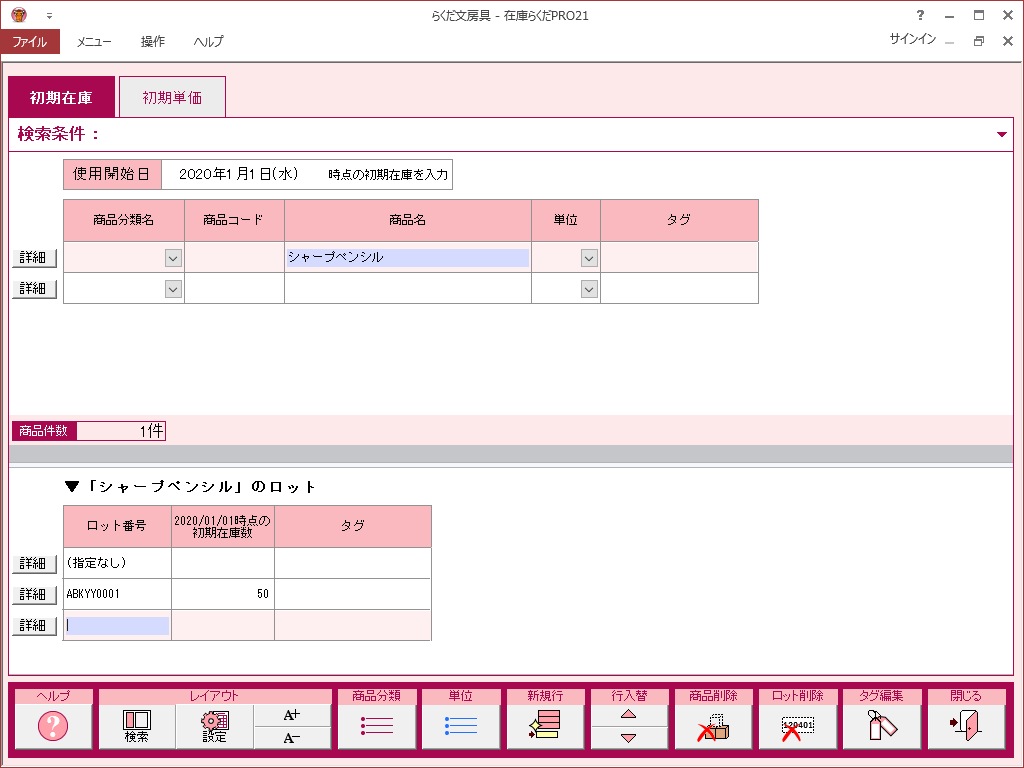
Task: Move row up with 行入替 arrow
Action: [629, 715]
